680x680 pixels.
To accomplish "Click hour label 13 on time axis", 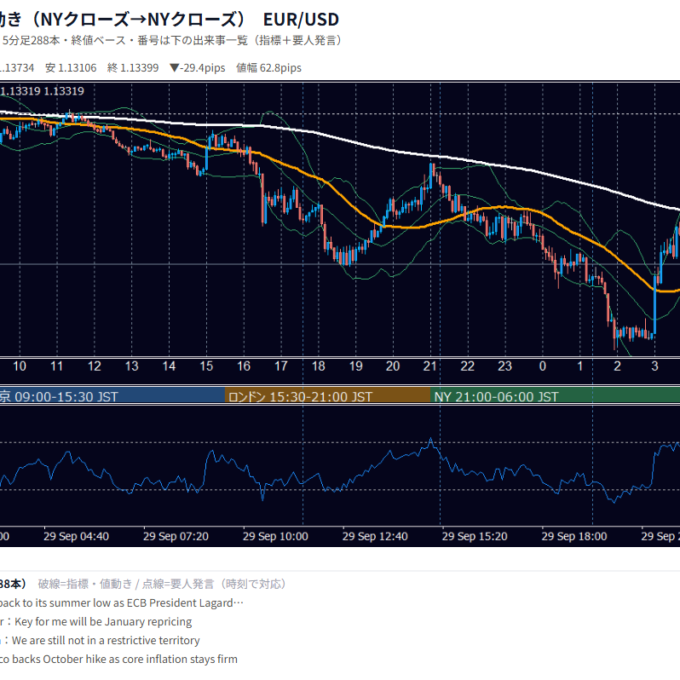I will (x=131, y=366).
